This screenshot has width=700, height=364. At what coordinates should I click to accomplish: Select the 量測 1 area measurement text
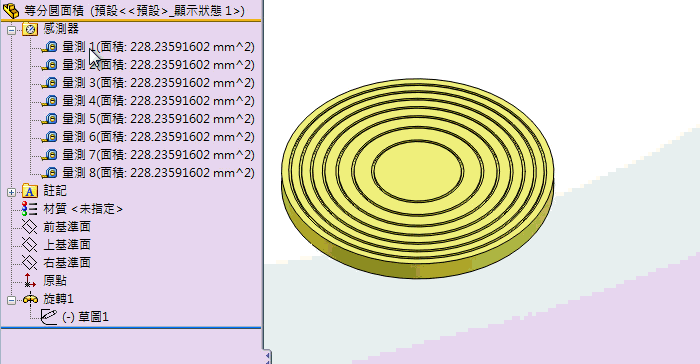pyautogui.click(x=158, y=47)
